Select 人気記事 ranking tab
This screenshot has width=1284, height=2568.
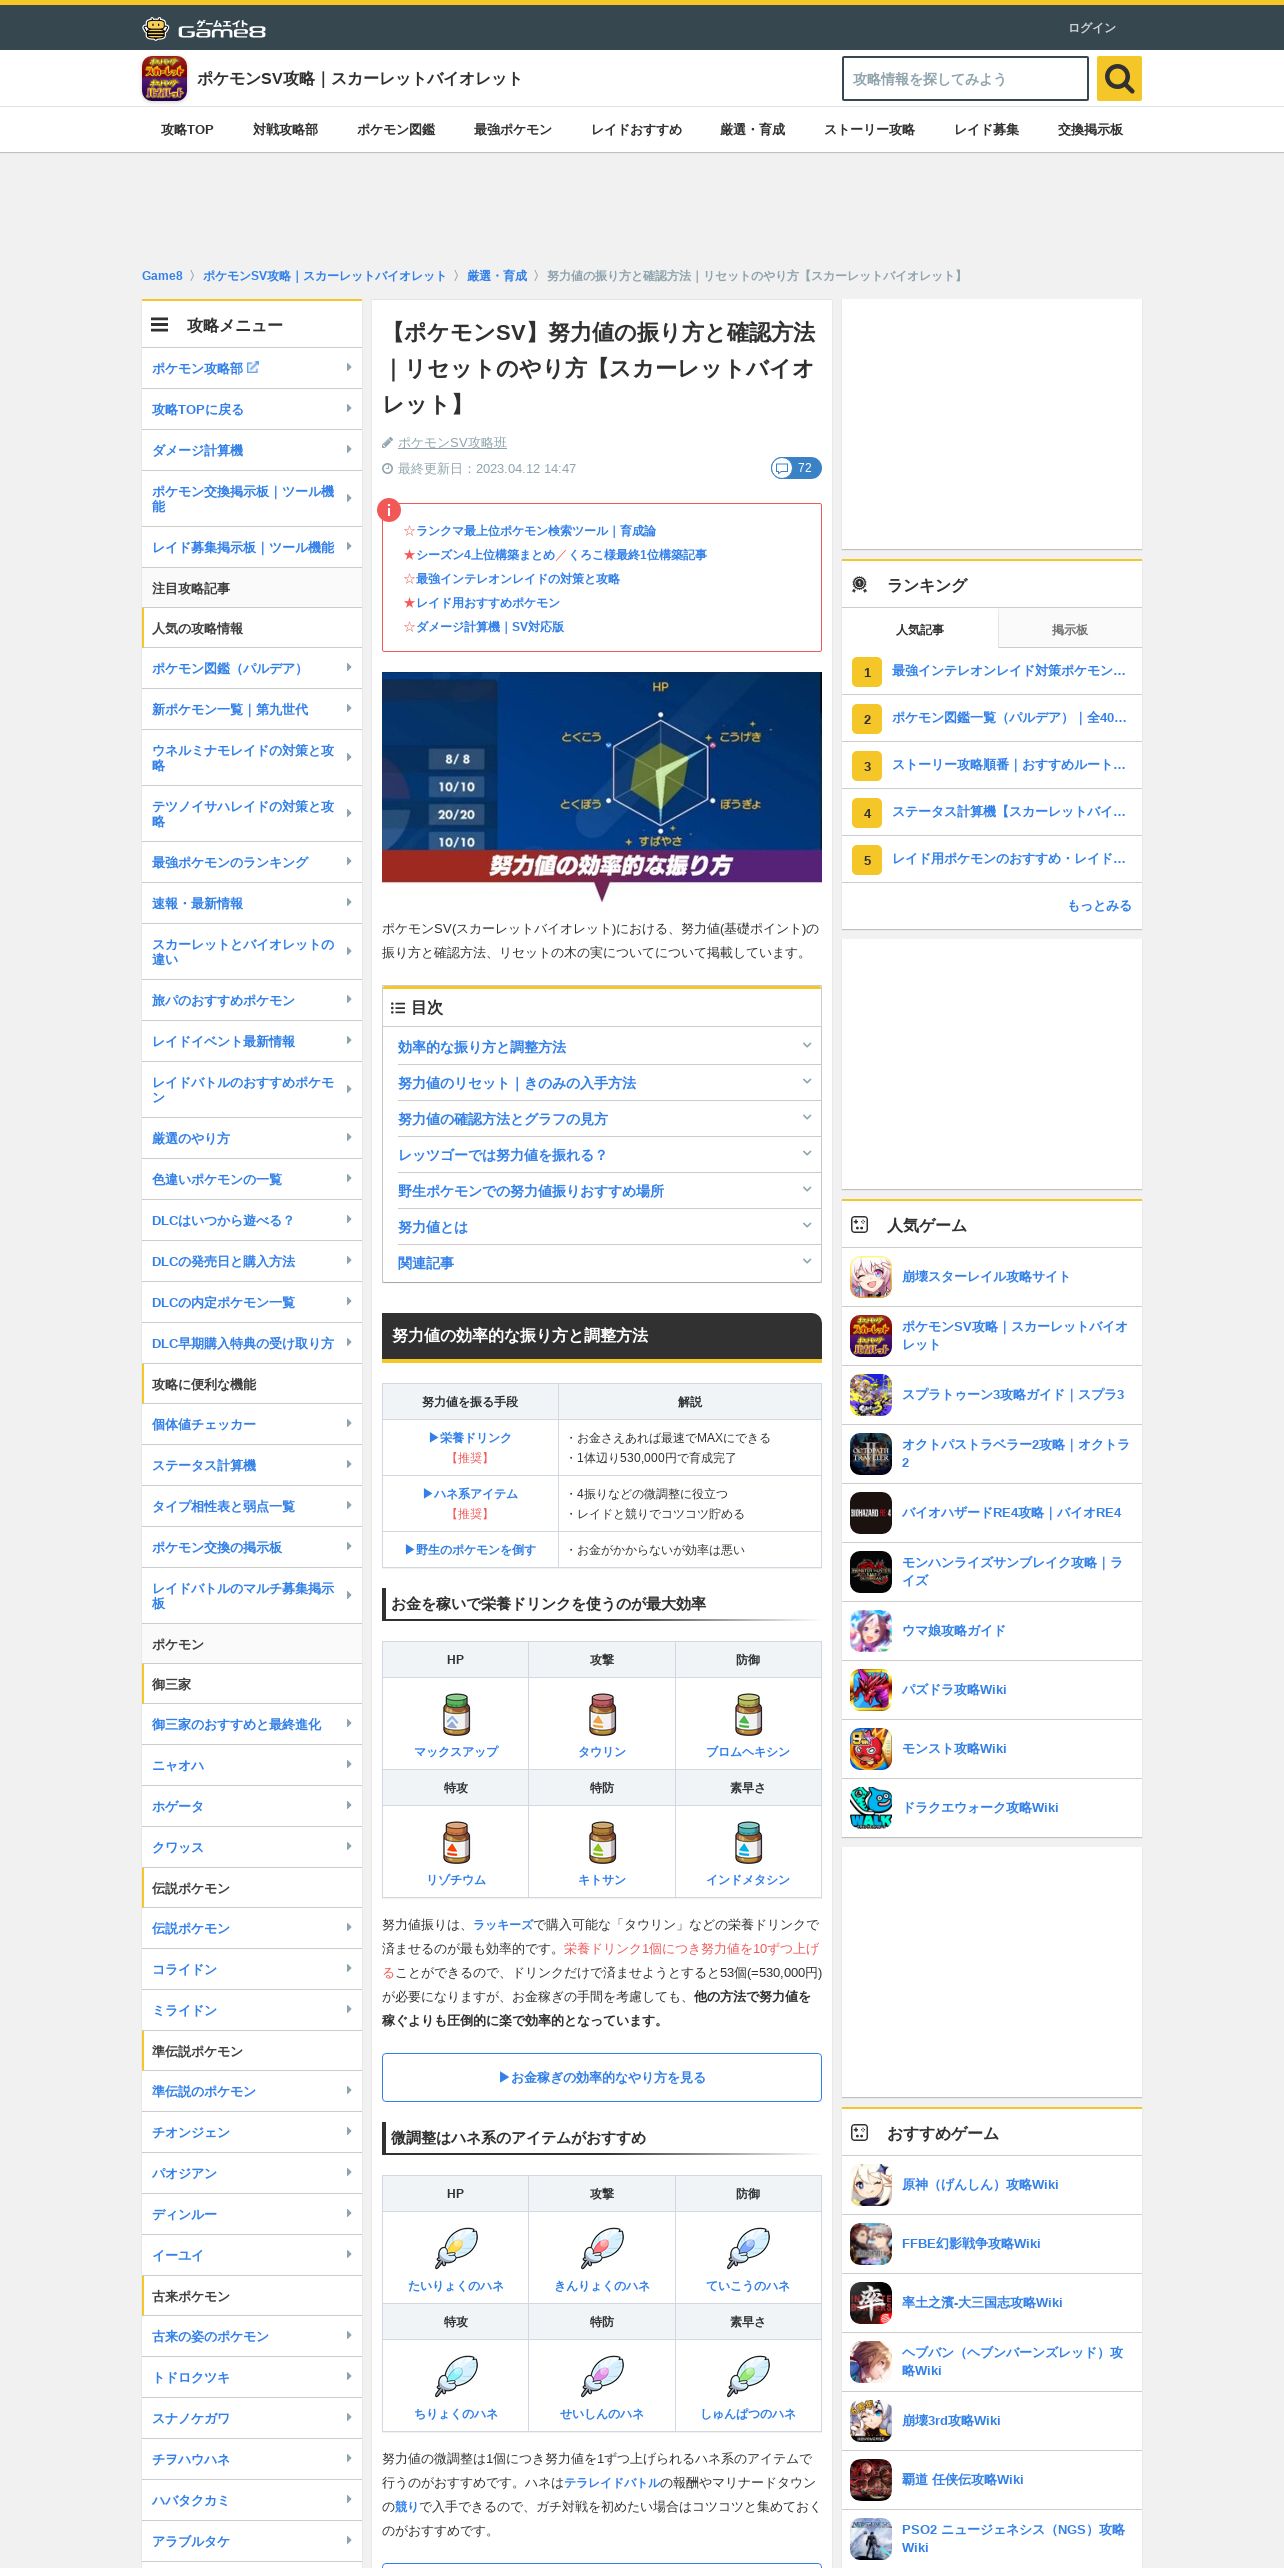click(x=920, y=629)
